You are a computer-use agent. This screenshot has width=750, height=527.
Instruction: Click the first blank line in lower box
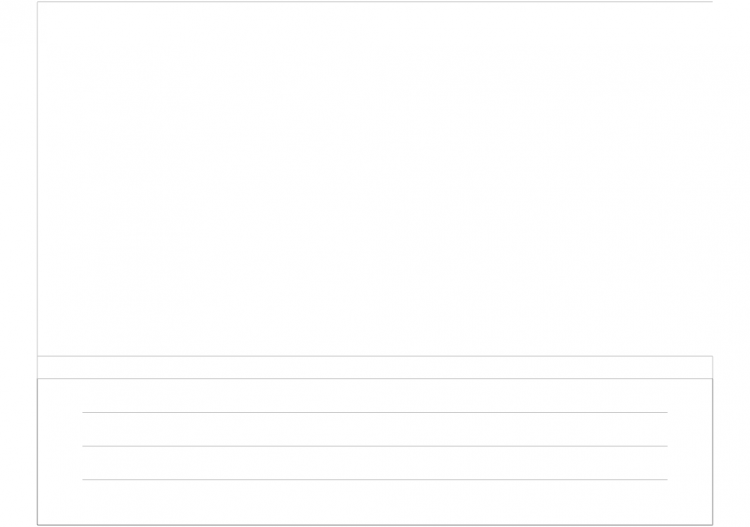[375, 412]
